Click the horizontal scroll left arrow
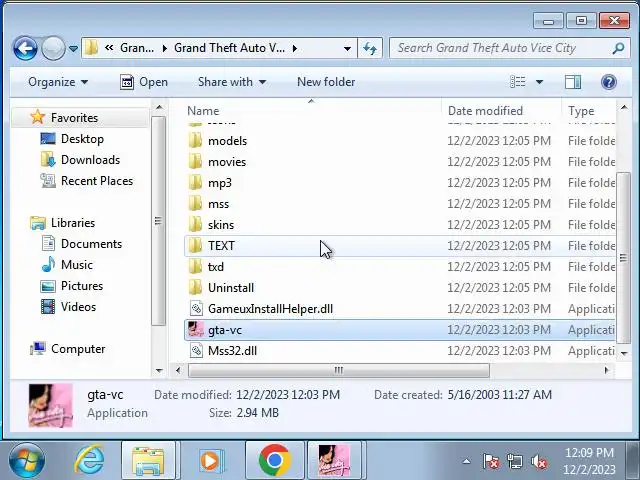The height and width of the screenshot is (480, 640). click(178, 371)
